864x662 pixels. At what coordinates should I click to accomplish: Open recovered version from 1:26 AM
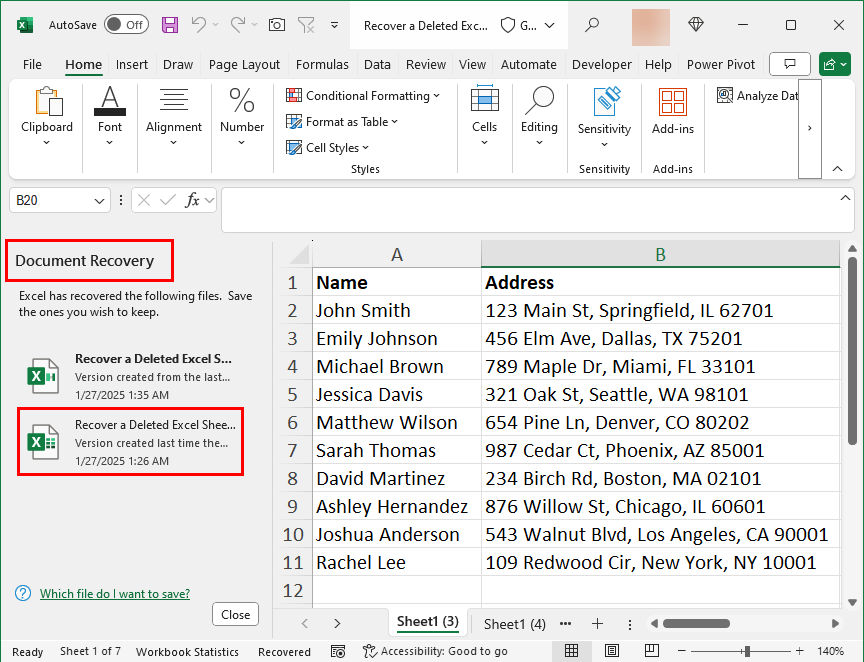pos(130,442)
